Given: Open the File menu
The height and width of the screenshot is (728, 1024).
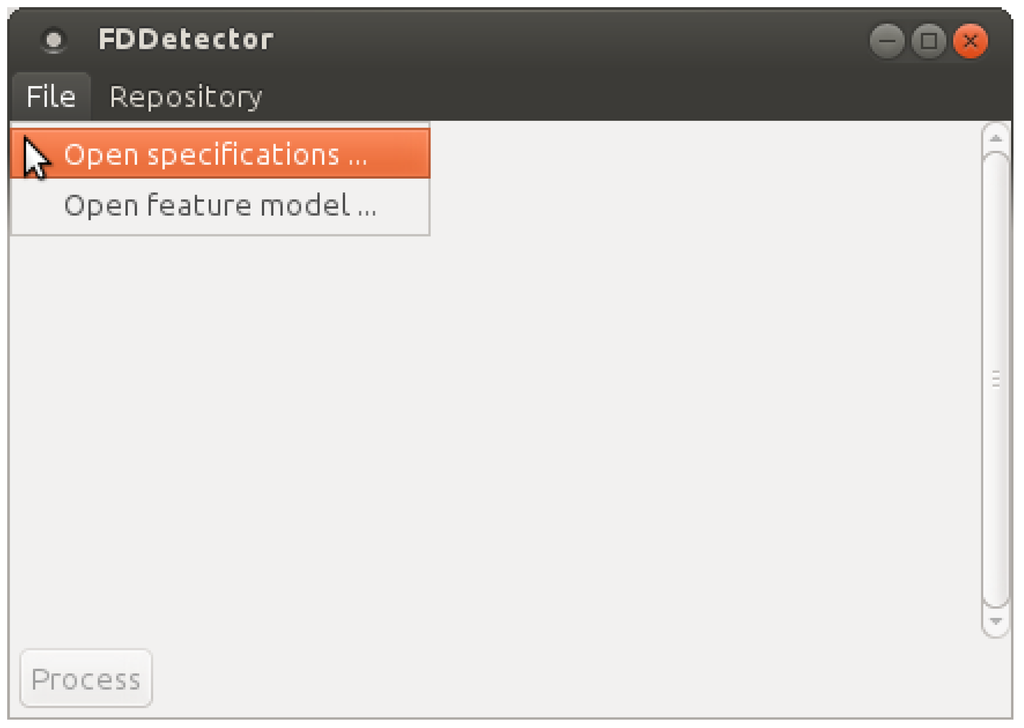Looking at the screenshot, I should tap(51, 97).
